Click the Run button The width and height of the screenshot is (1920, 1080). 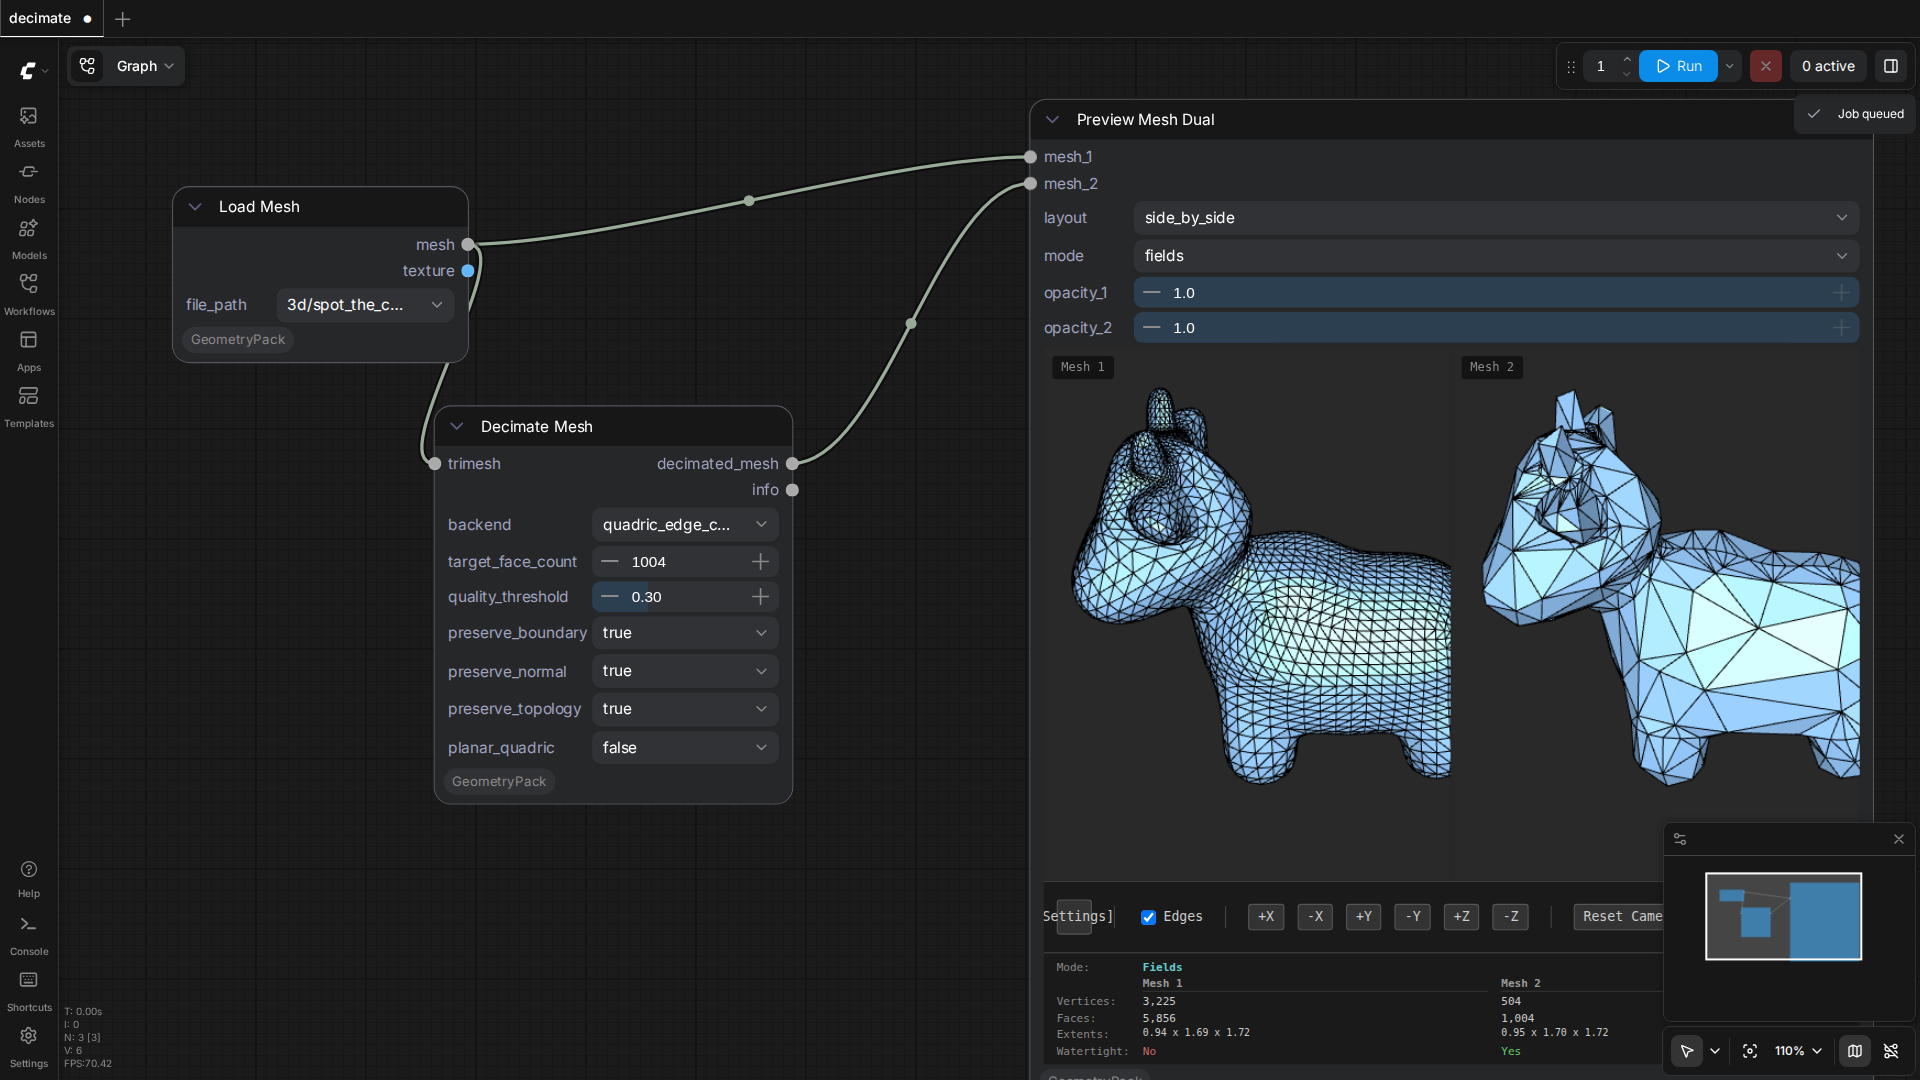[x=1678, y=66]
